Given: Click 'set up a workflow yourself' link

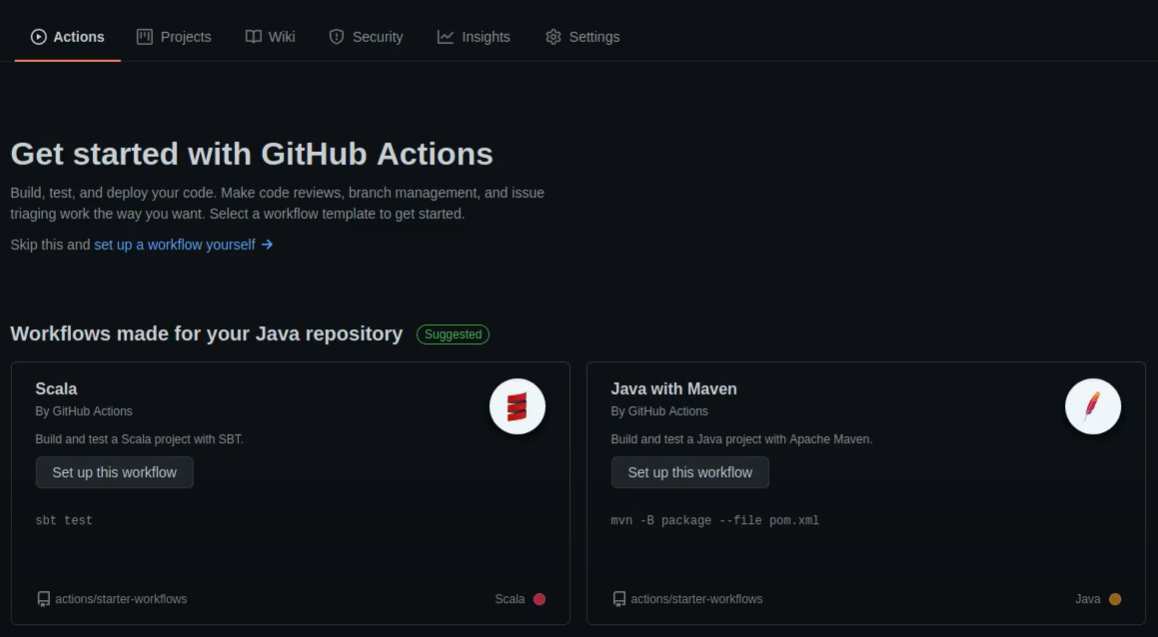Looking at the screenshot, I should [x=174, y=244].
